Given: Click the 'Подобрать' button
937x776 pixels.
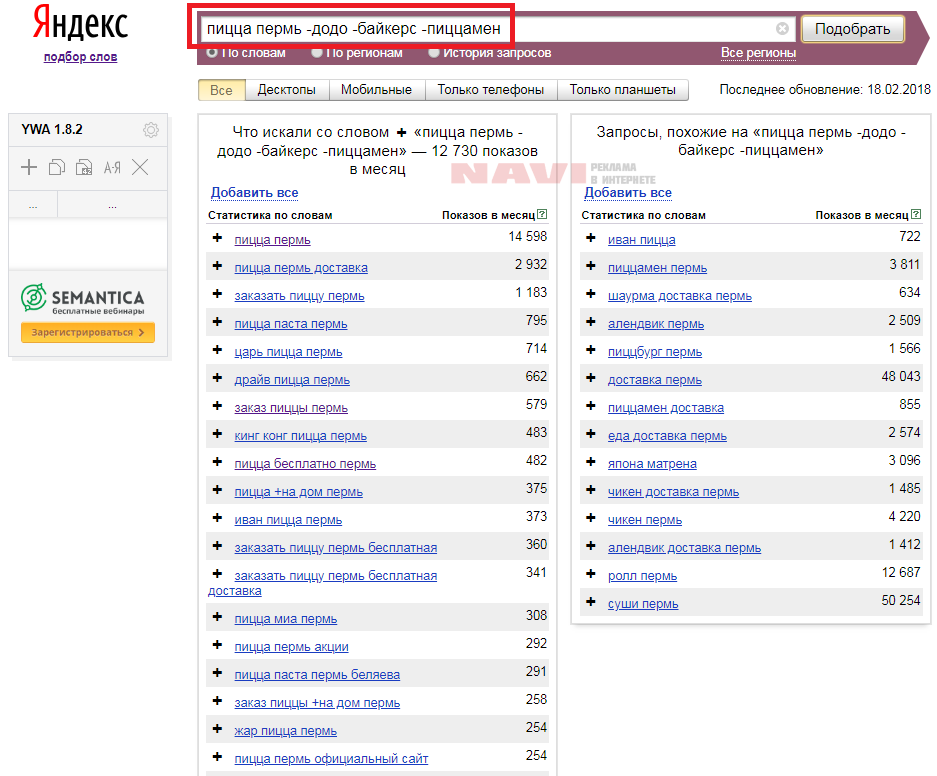Looking at the screenshot, I should click(852, 29).
